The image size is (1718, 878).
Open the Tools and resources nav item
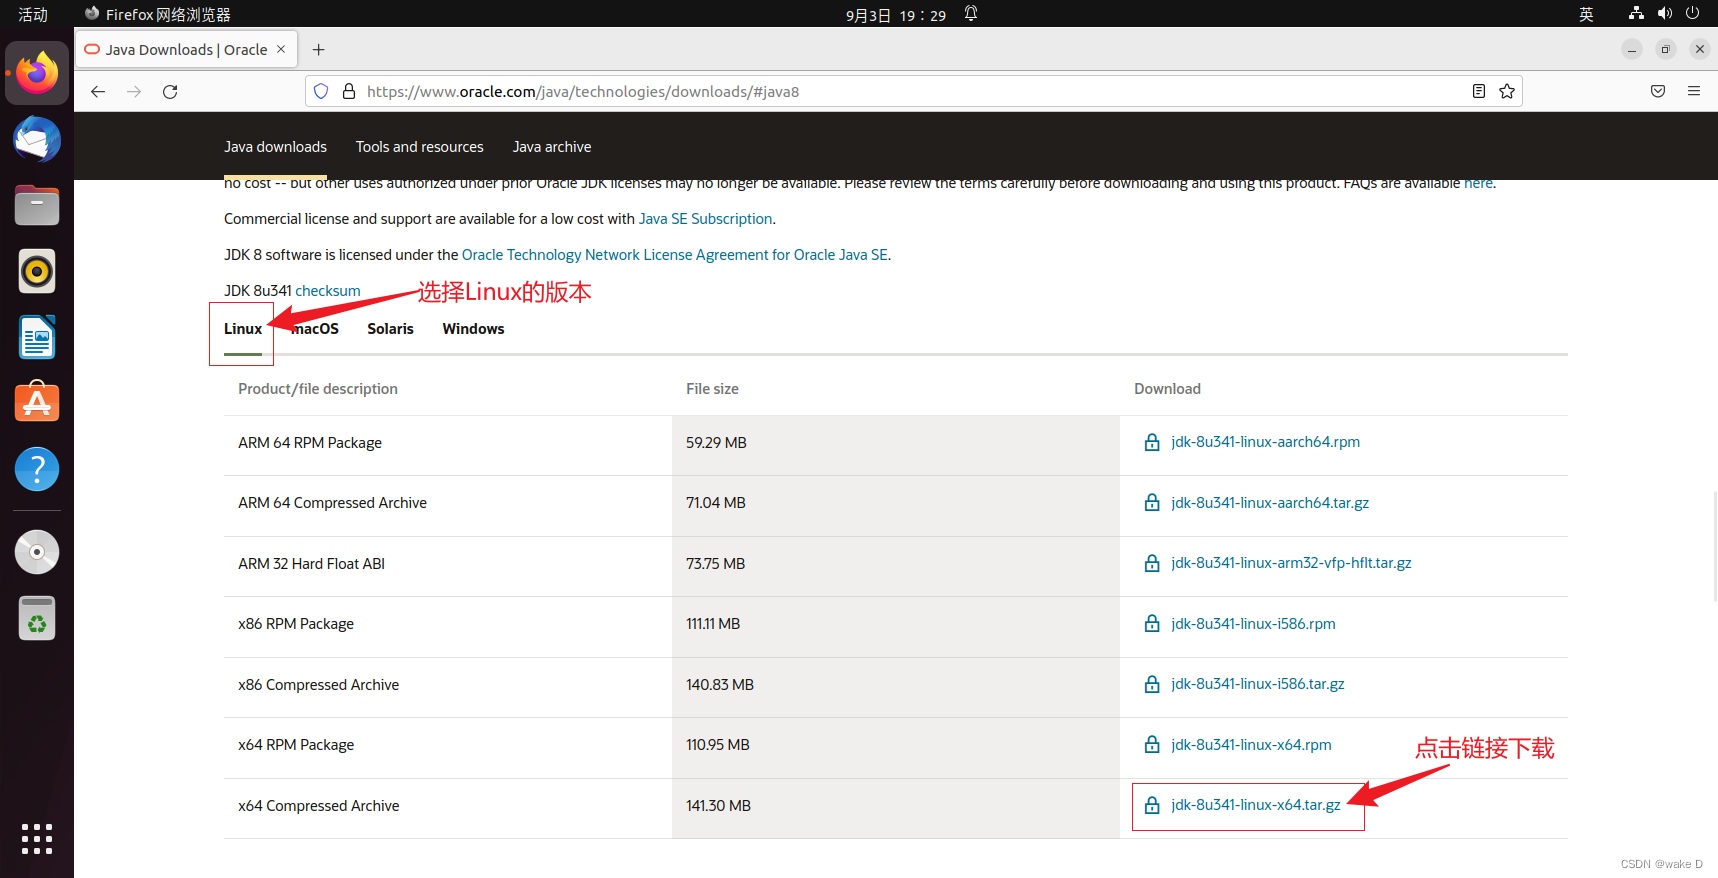click(x=420, y=147)
